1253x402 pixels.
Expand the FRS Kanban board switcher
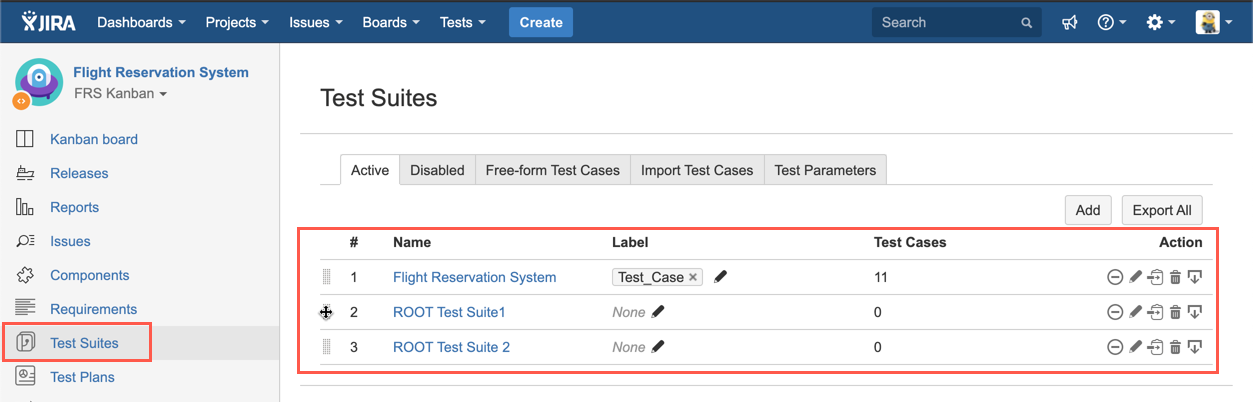pyautogui.click(x=120, y=94)
